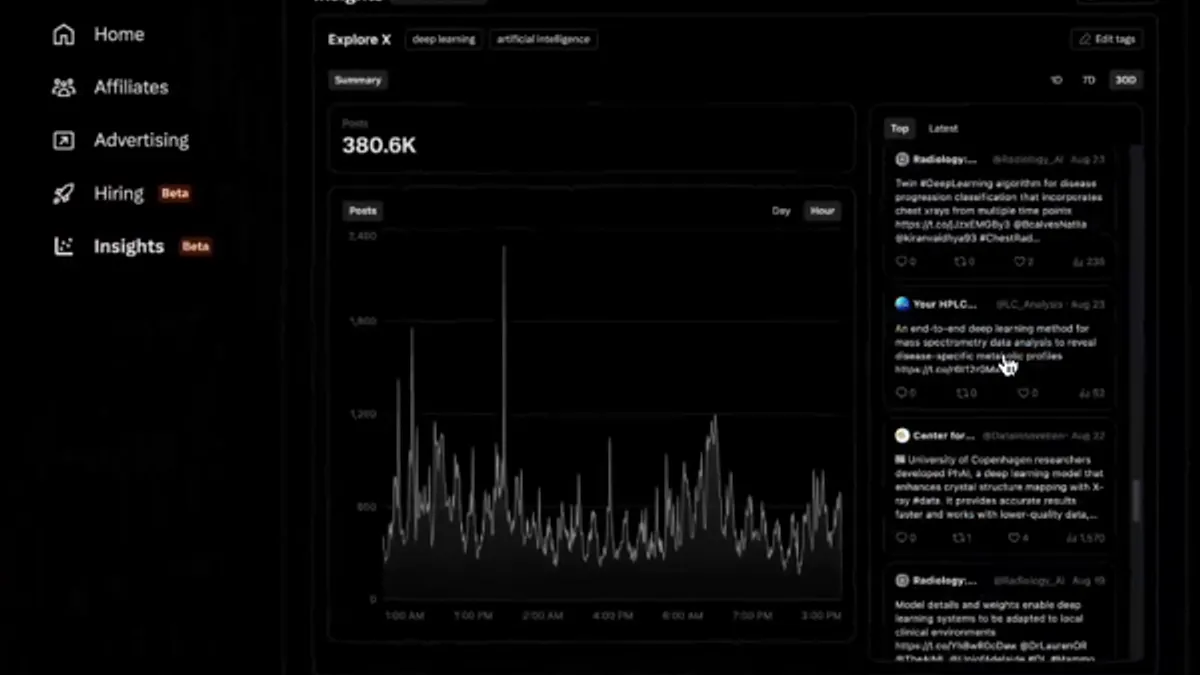Click the Beta badge beside Hiring

175,193
